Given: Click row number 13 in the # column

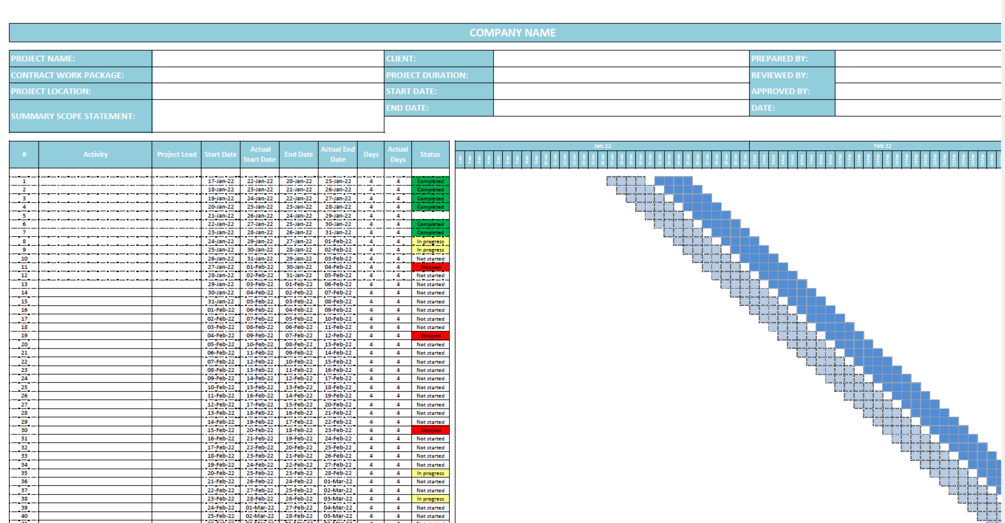Looking at the screenshot, I should [x=24, y=285].
